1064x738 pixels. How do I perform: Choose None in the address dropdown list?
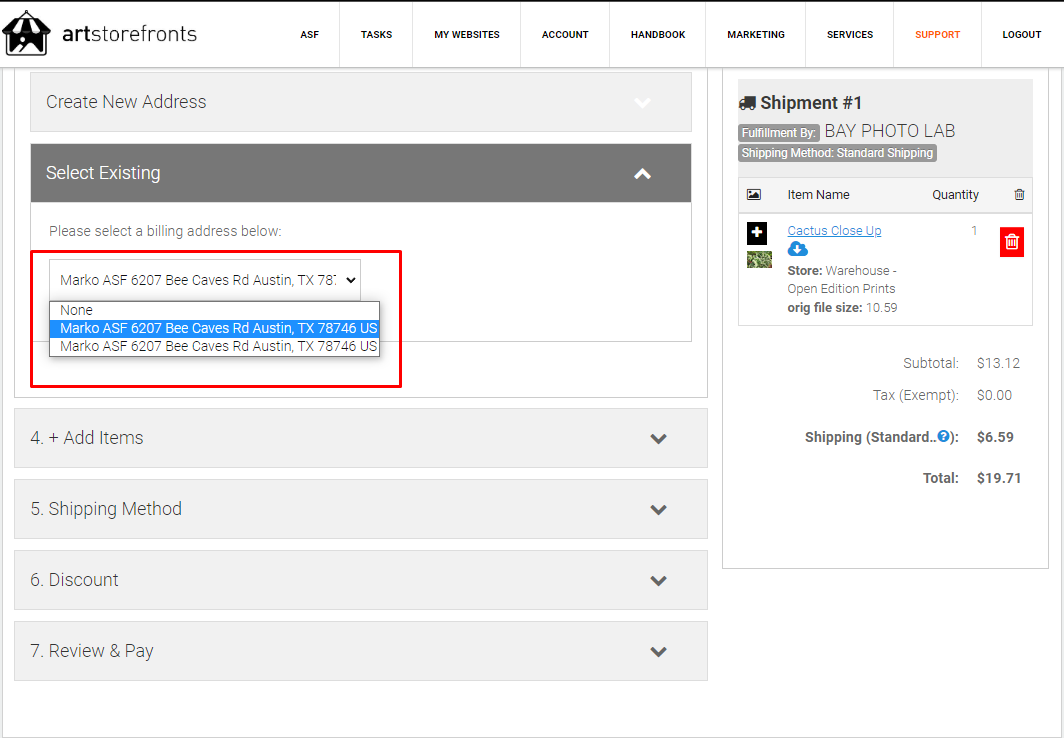[x=214, y=310]
